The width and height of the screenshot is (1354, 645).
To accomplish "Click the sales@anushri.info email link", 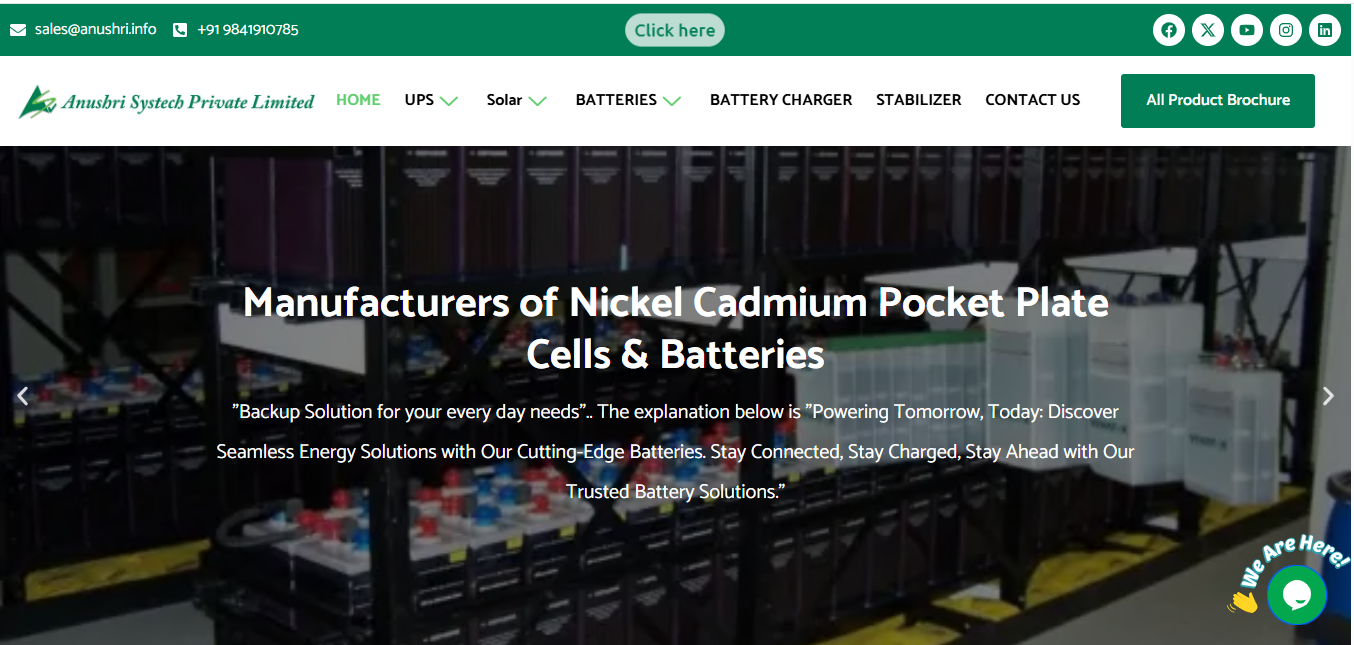I will point(96,29).
